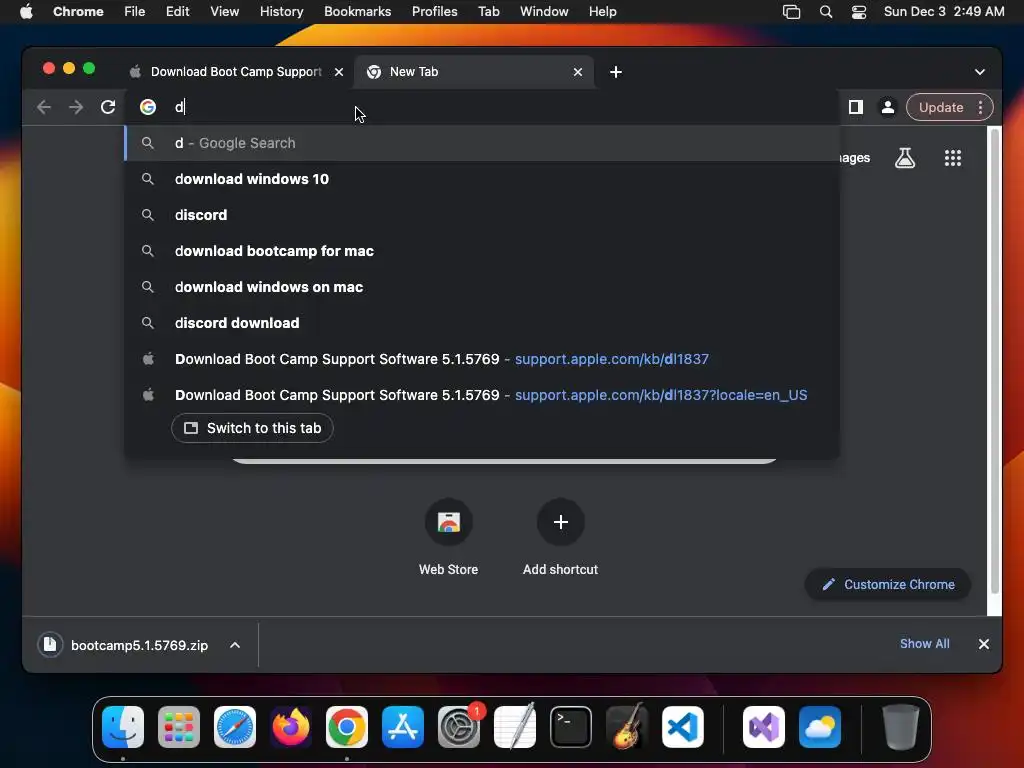Choose 'download windows 10' suggestion
This screenshot has height=768, width=1024.
point(482,179)
